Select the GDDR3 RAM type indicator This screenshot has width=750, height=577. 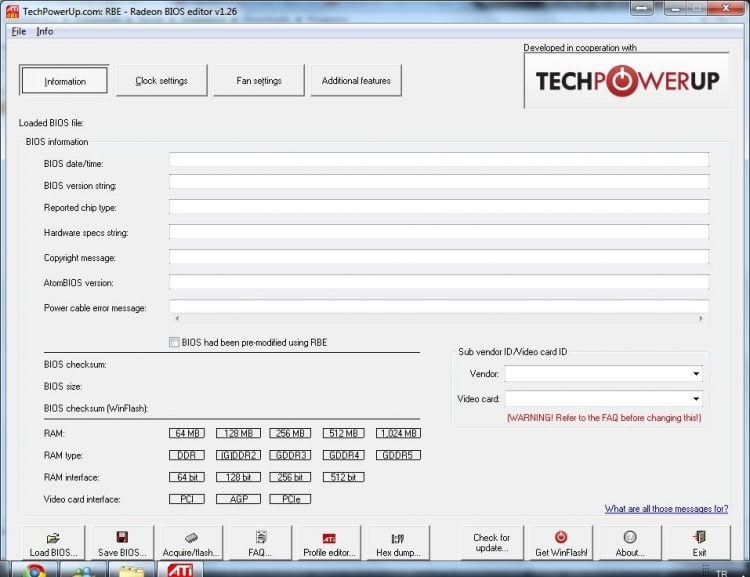point(290,455)
